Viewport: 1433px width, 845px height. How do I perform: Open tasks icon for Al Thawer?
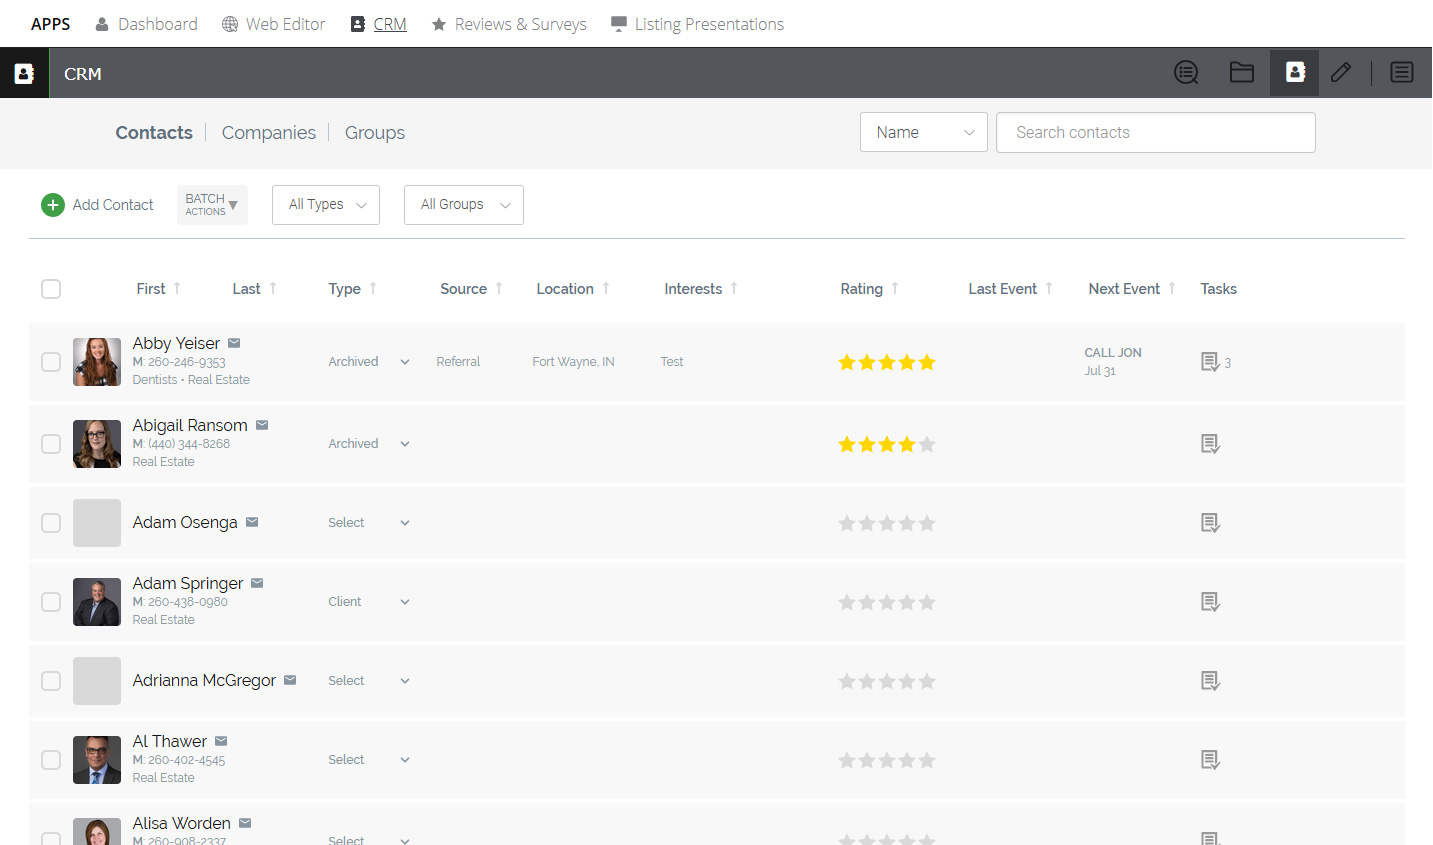(1210, 760)
